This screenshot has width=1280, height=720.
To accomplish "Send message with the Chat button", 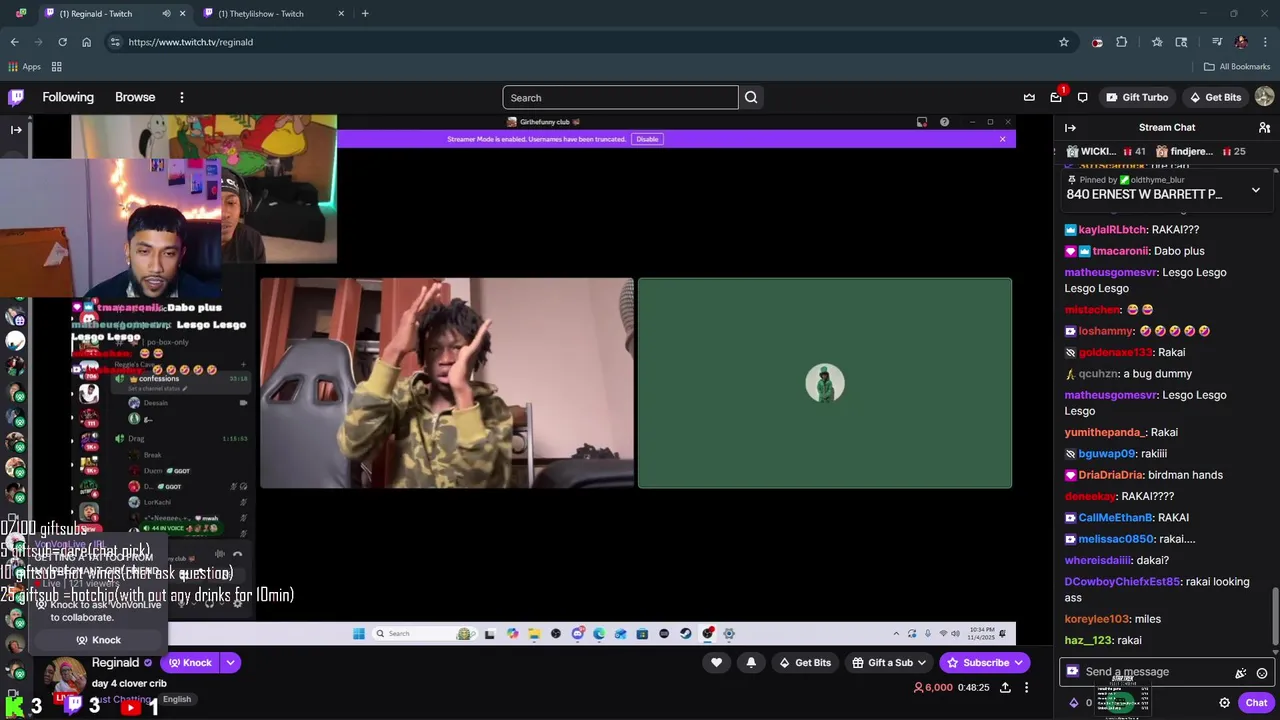I will point(1256,703).
